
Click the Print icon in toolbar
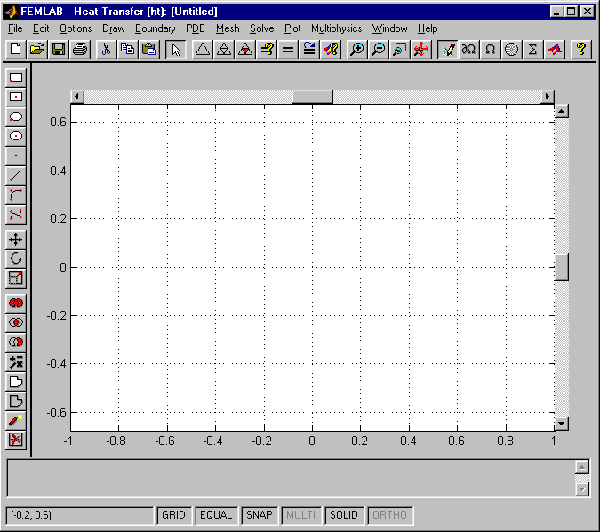(79, 49)
